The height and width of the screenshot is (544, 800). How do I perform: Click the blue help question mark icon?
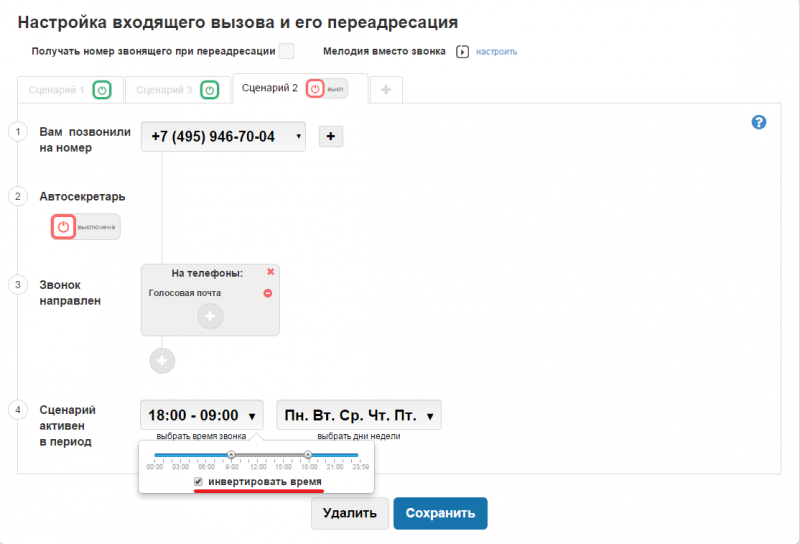pos(758,122)
